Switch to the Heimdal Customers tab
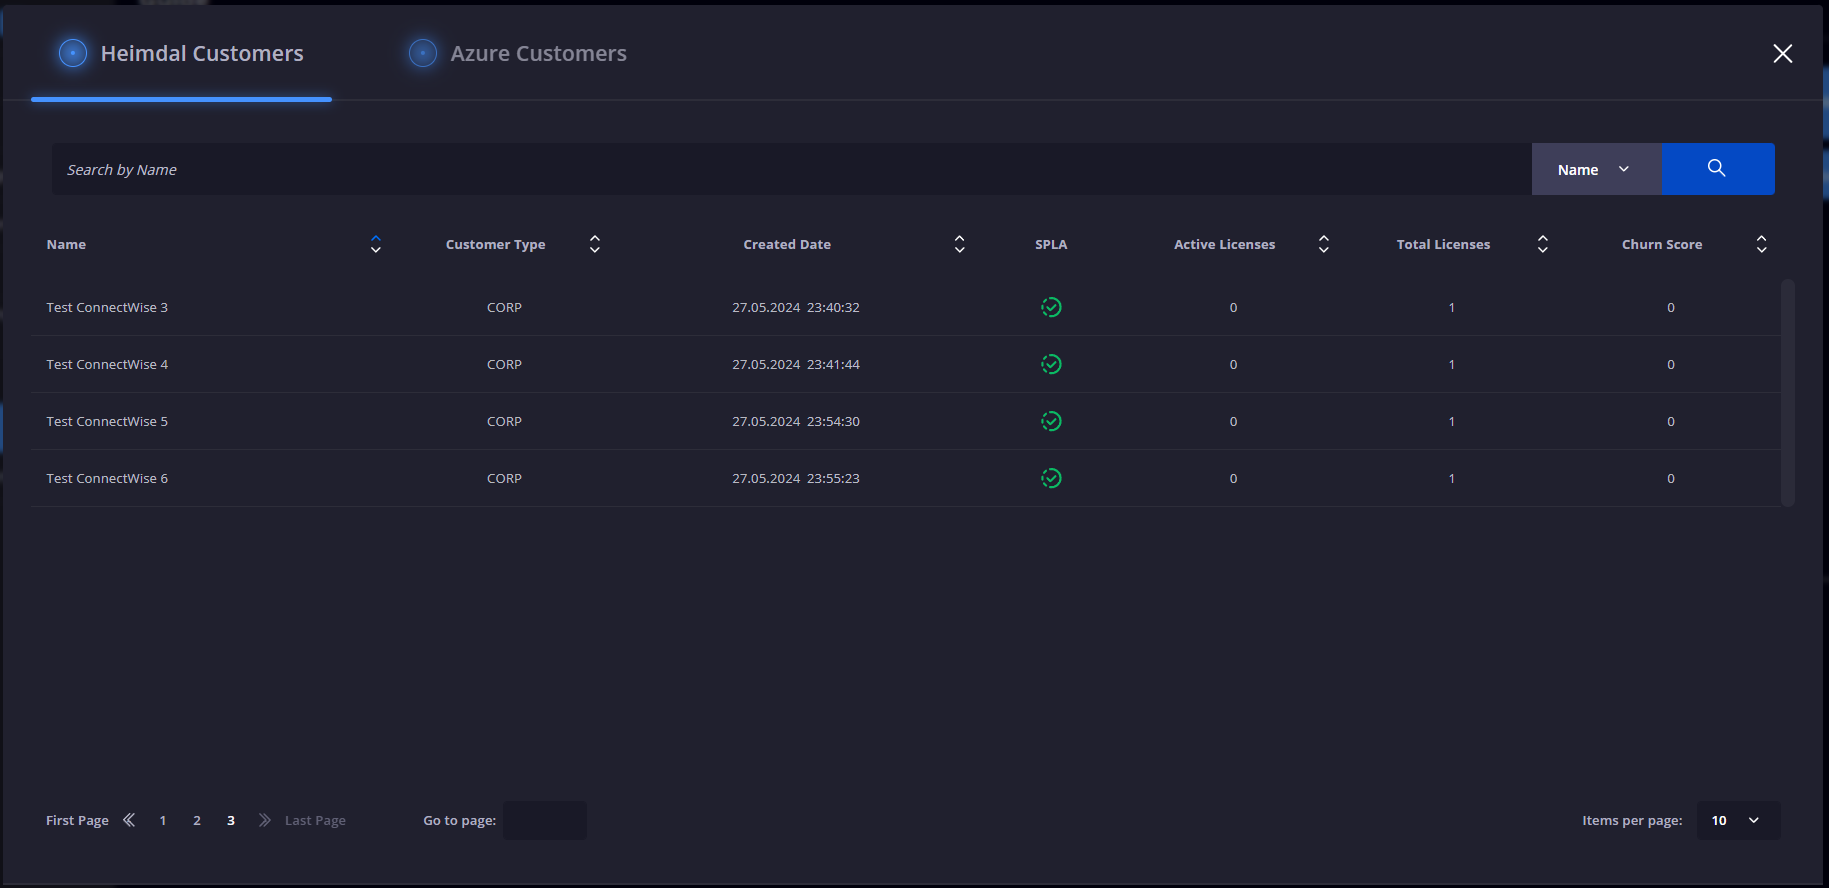This screenshot has height=888, width=1829. [181, 53]
